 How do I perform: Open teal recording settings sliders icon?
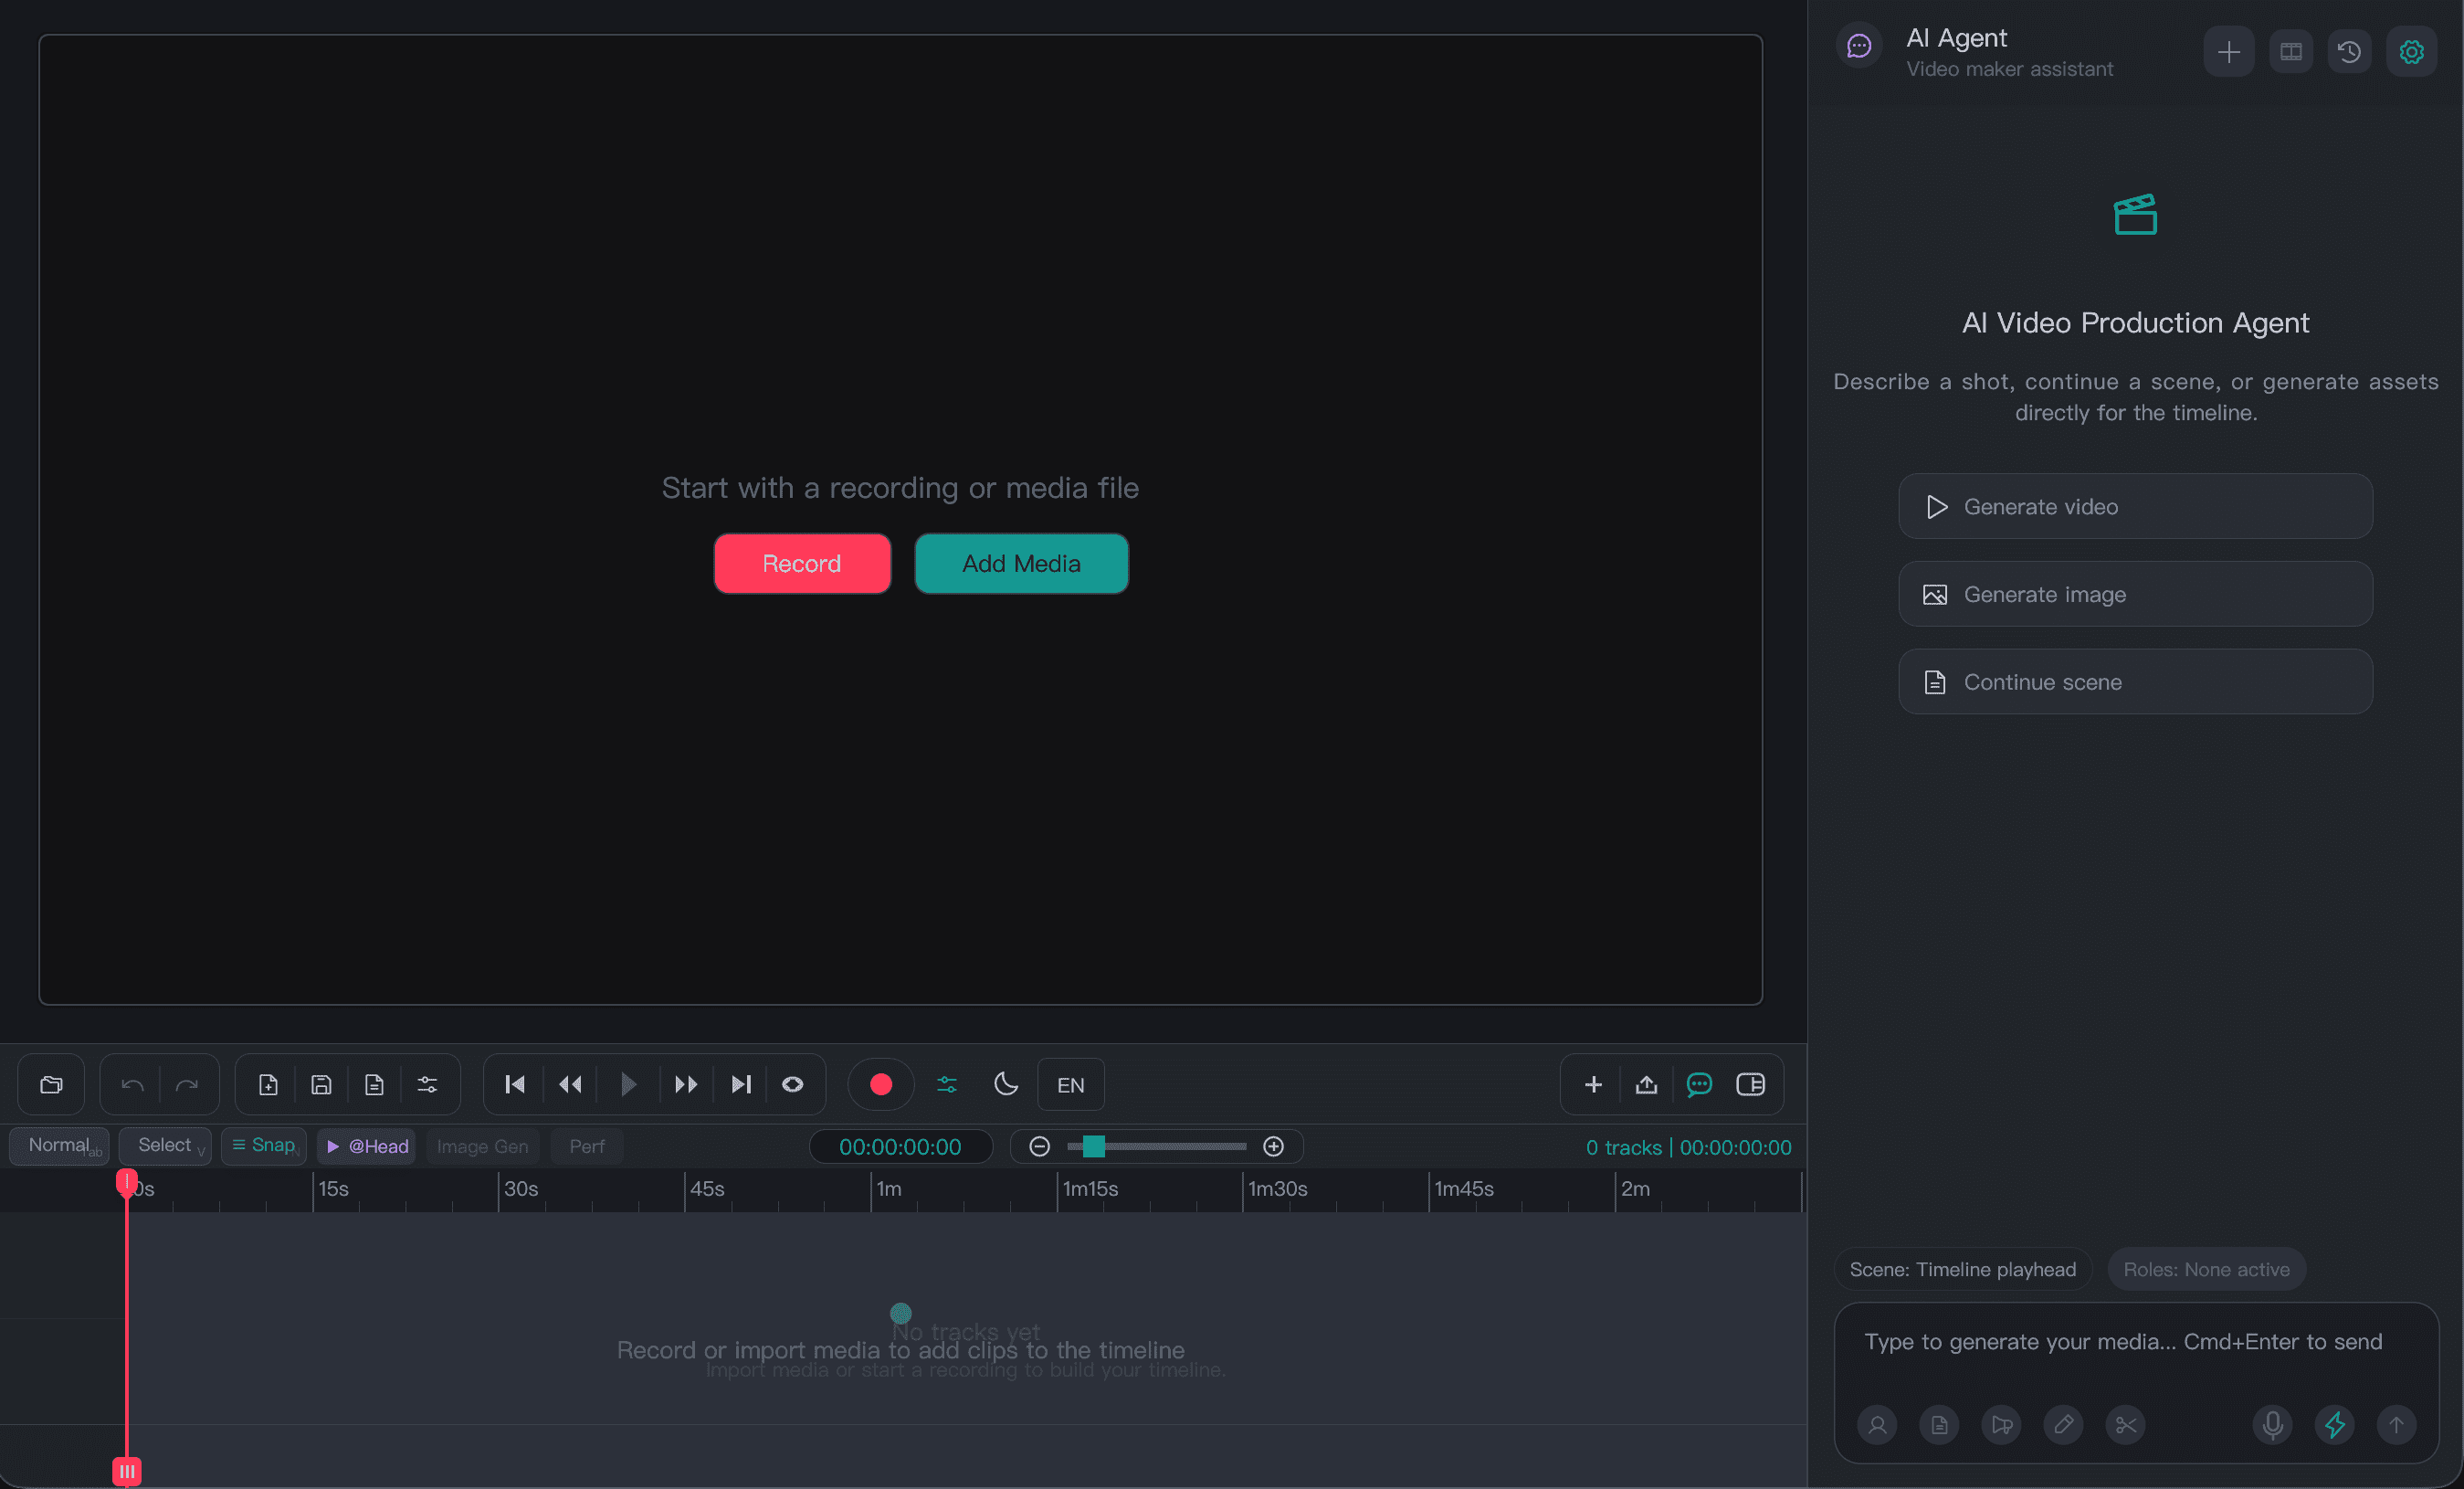click(947, 1084)
